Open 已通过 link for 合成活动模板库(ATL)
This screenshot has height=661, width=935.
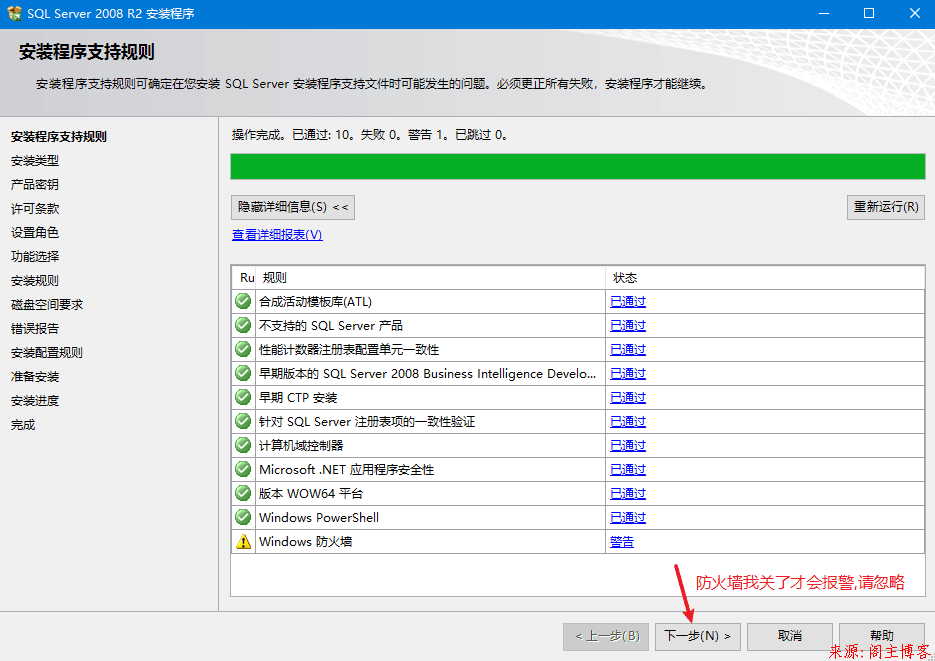628,302
